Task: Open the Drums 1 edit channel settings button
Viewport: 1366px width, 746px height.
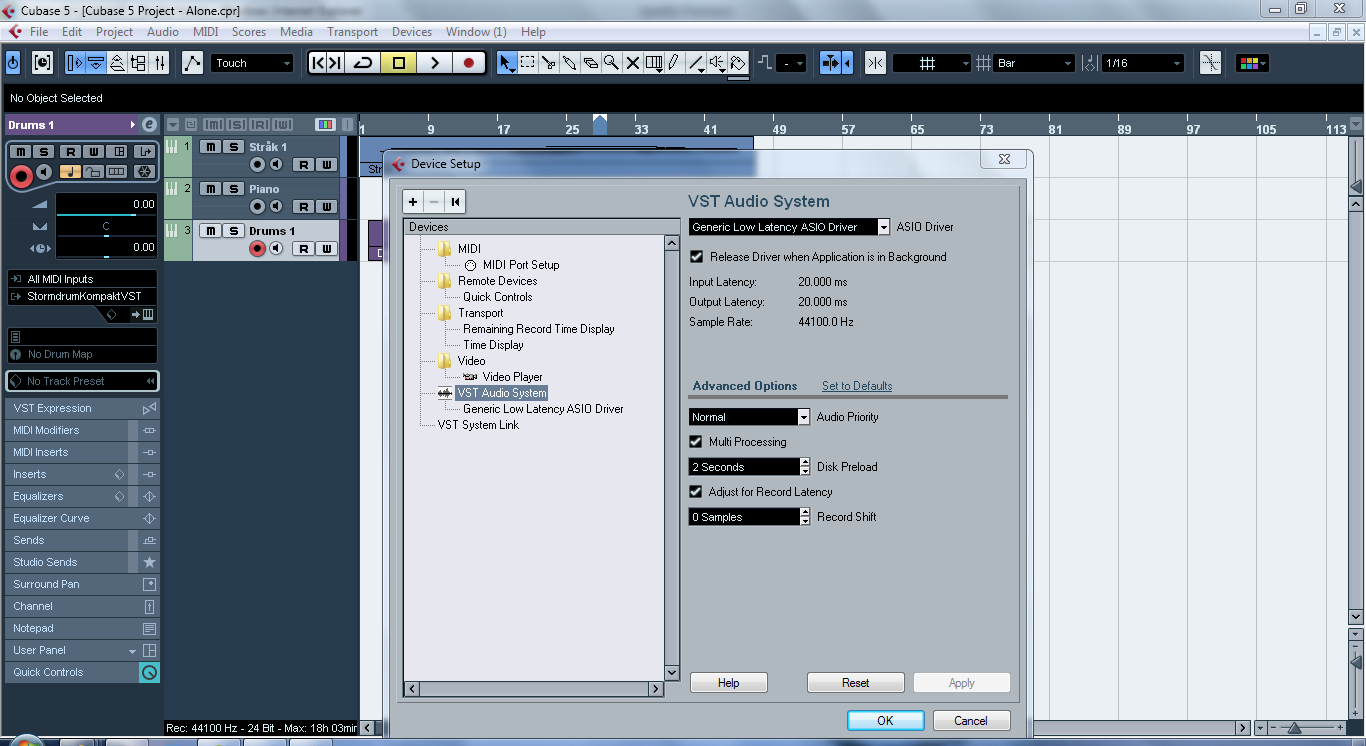Action: click(x=149, y=125)
